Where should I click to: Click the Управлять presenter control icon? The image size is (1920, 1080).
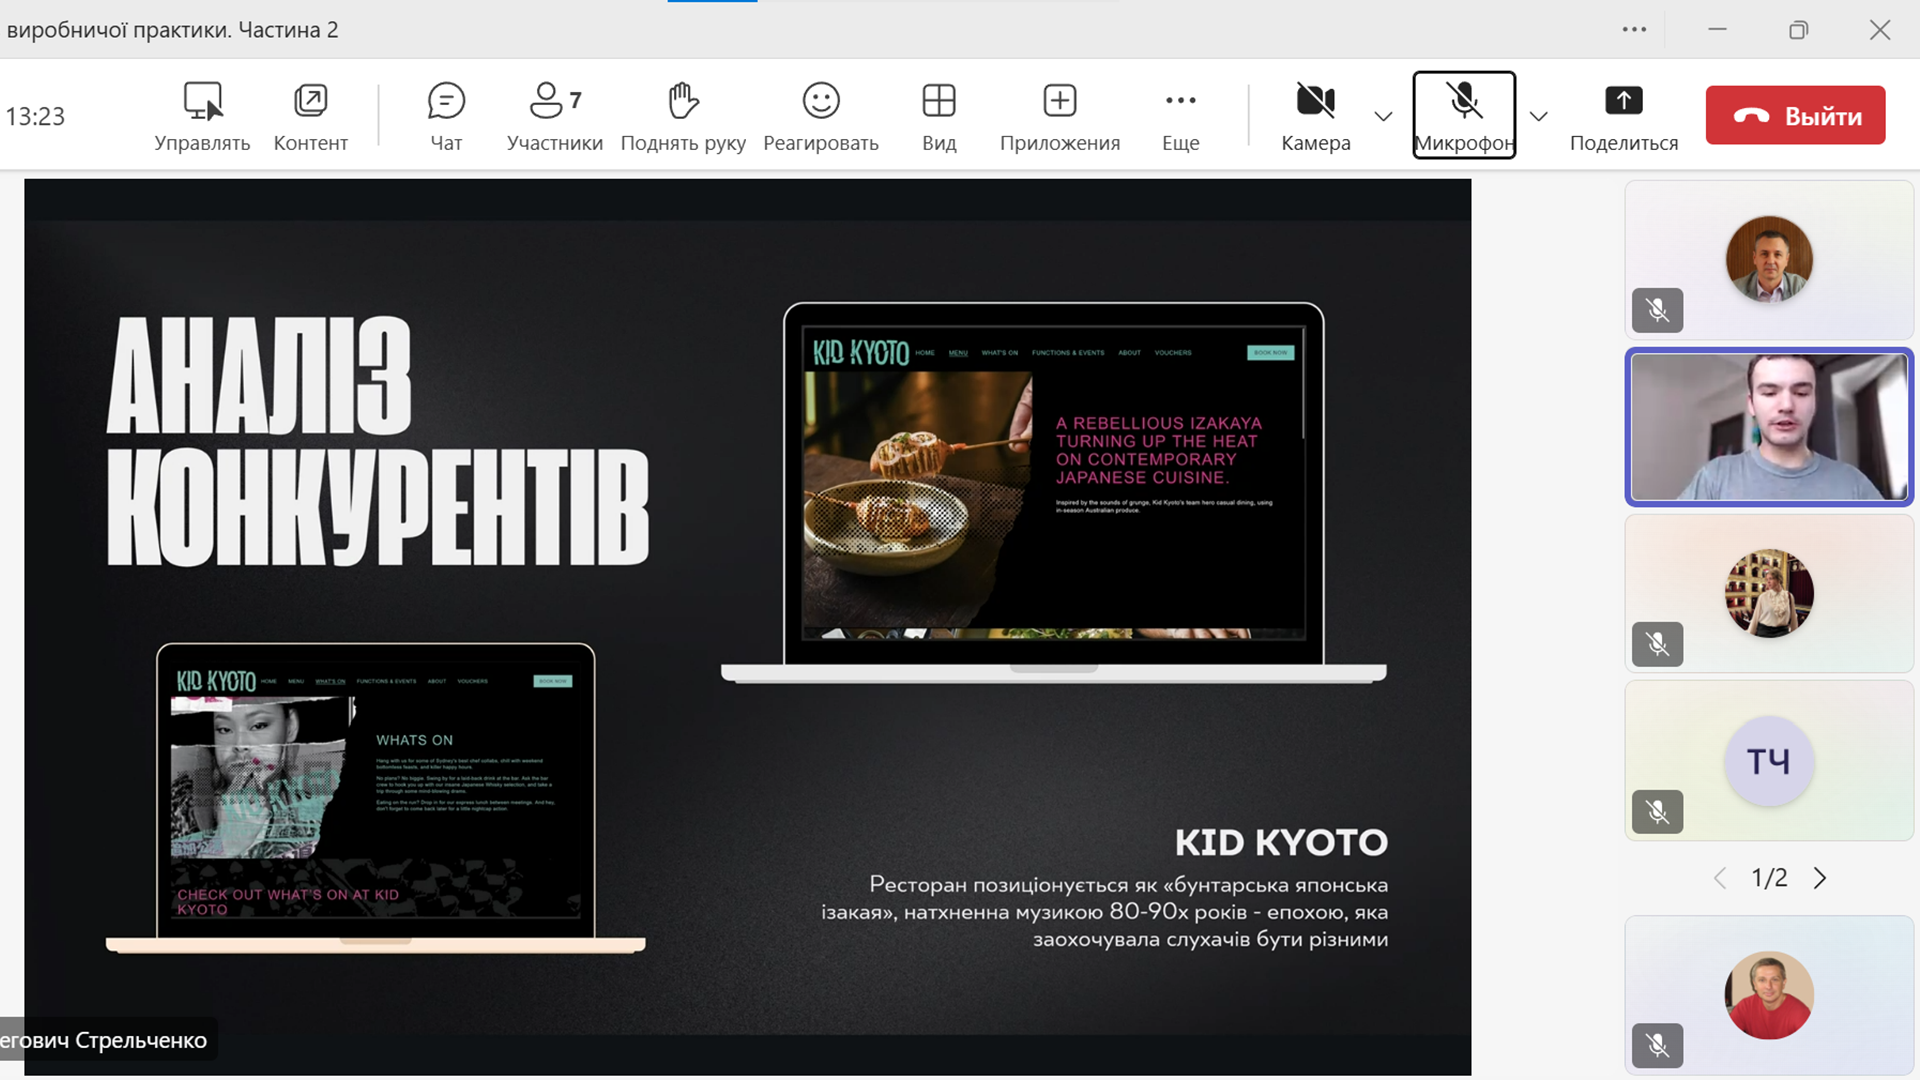pos(202,101)
